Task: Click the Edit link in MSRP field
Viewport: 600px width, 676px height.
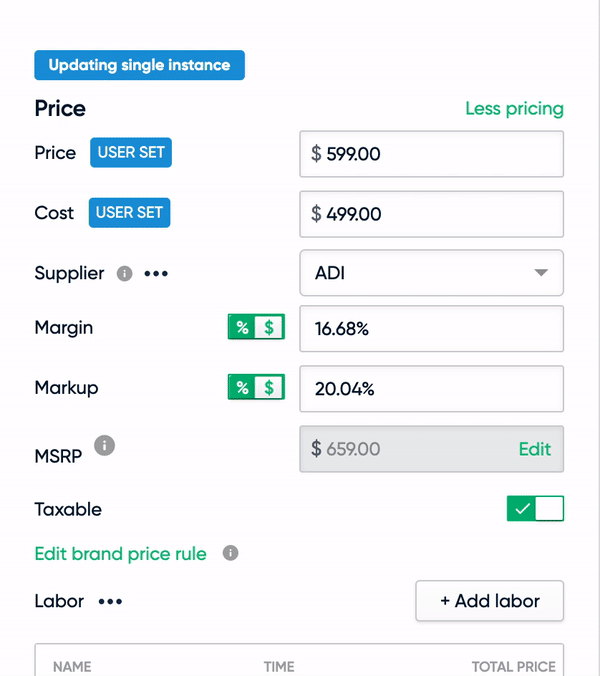Action: [534, 449]
